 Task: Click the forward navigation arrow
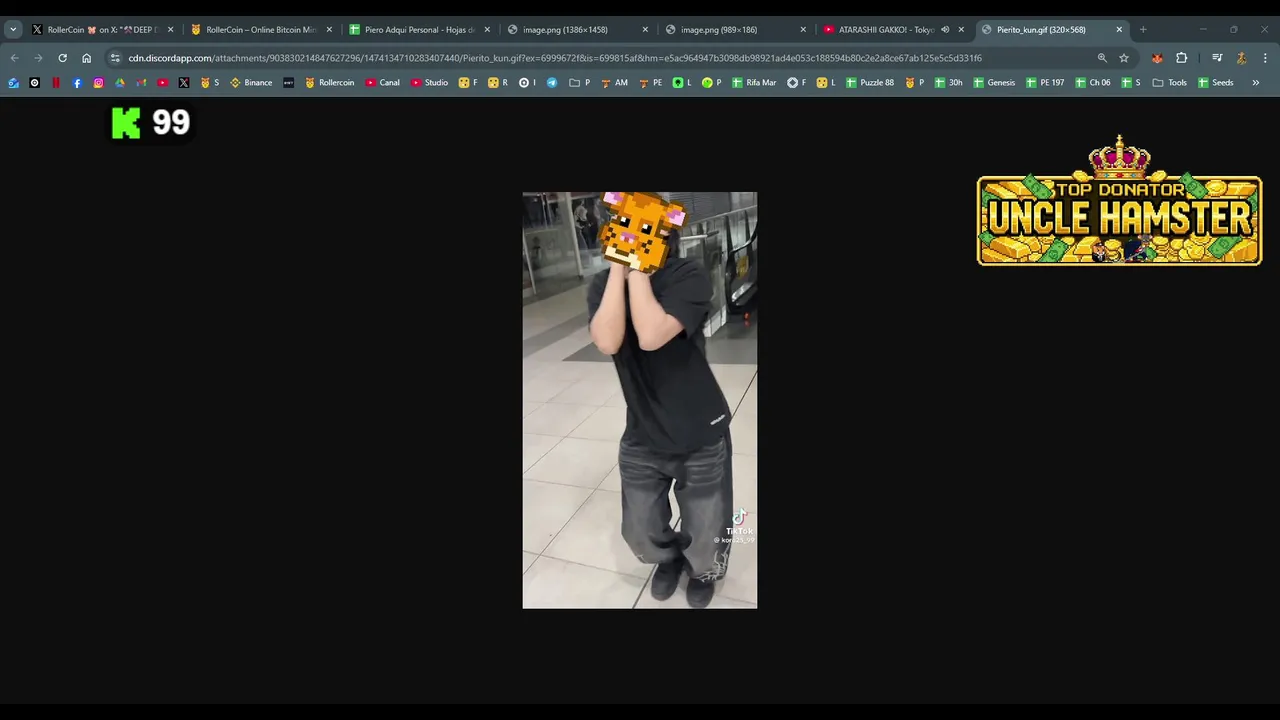[x=38, y=58]
